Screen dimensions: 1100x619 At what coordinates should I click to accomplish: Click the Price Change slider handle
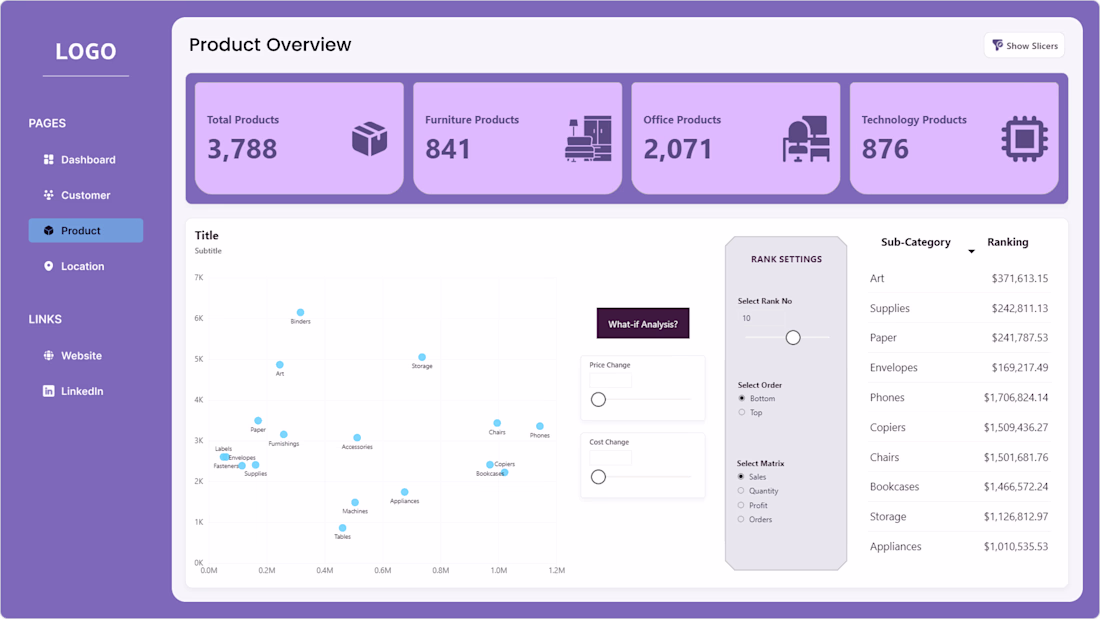[x=598, y=399]
